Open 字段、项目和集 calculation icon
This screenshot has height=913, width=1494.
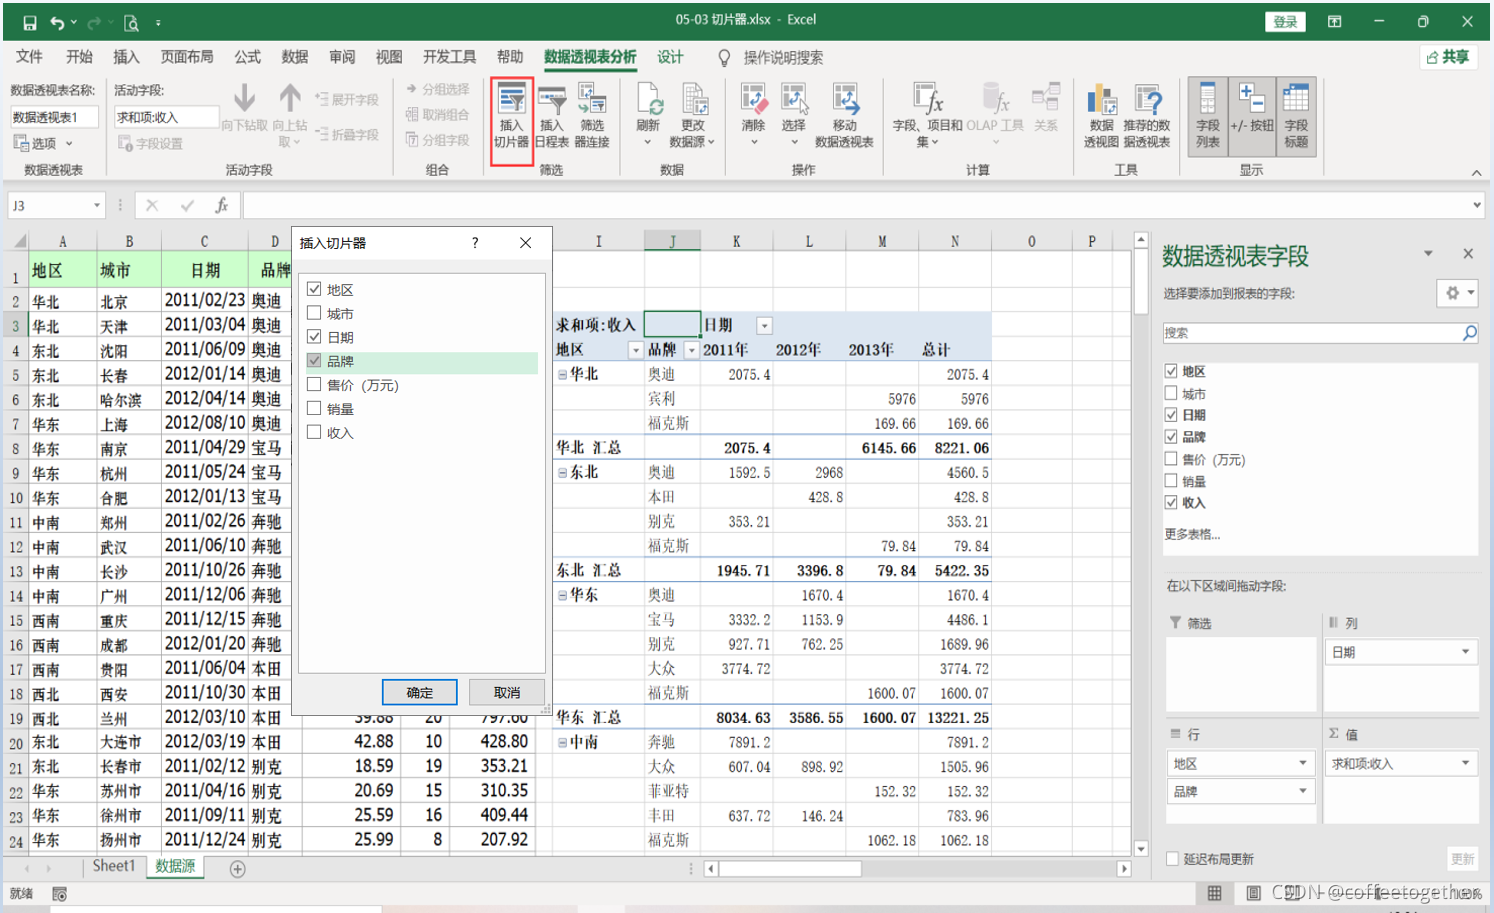(x=927, y=116)
